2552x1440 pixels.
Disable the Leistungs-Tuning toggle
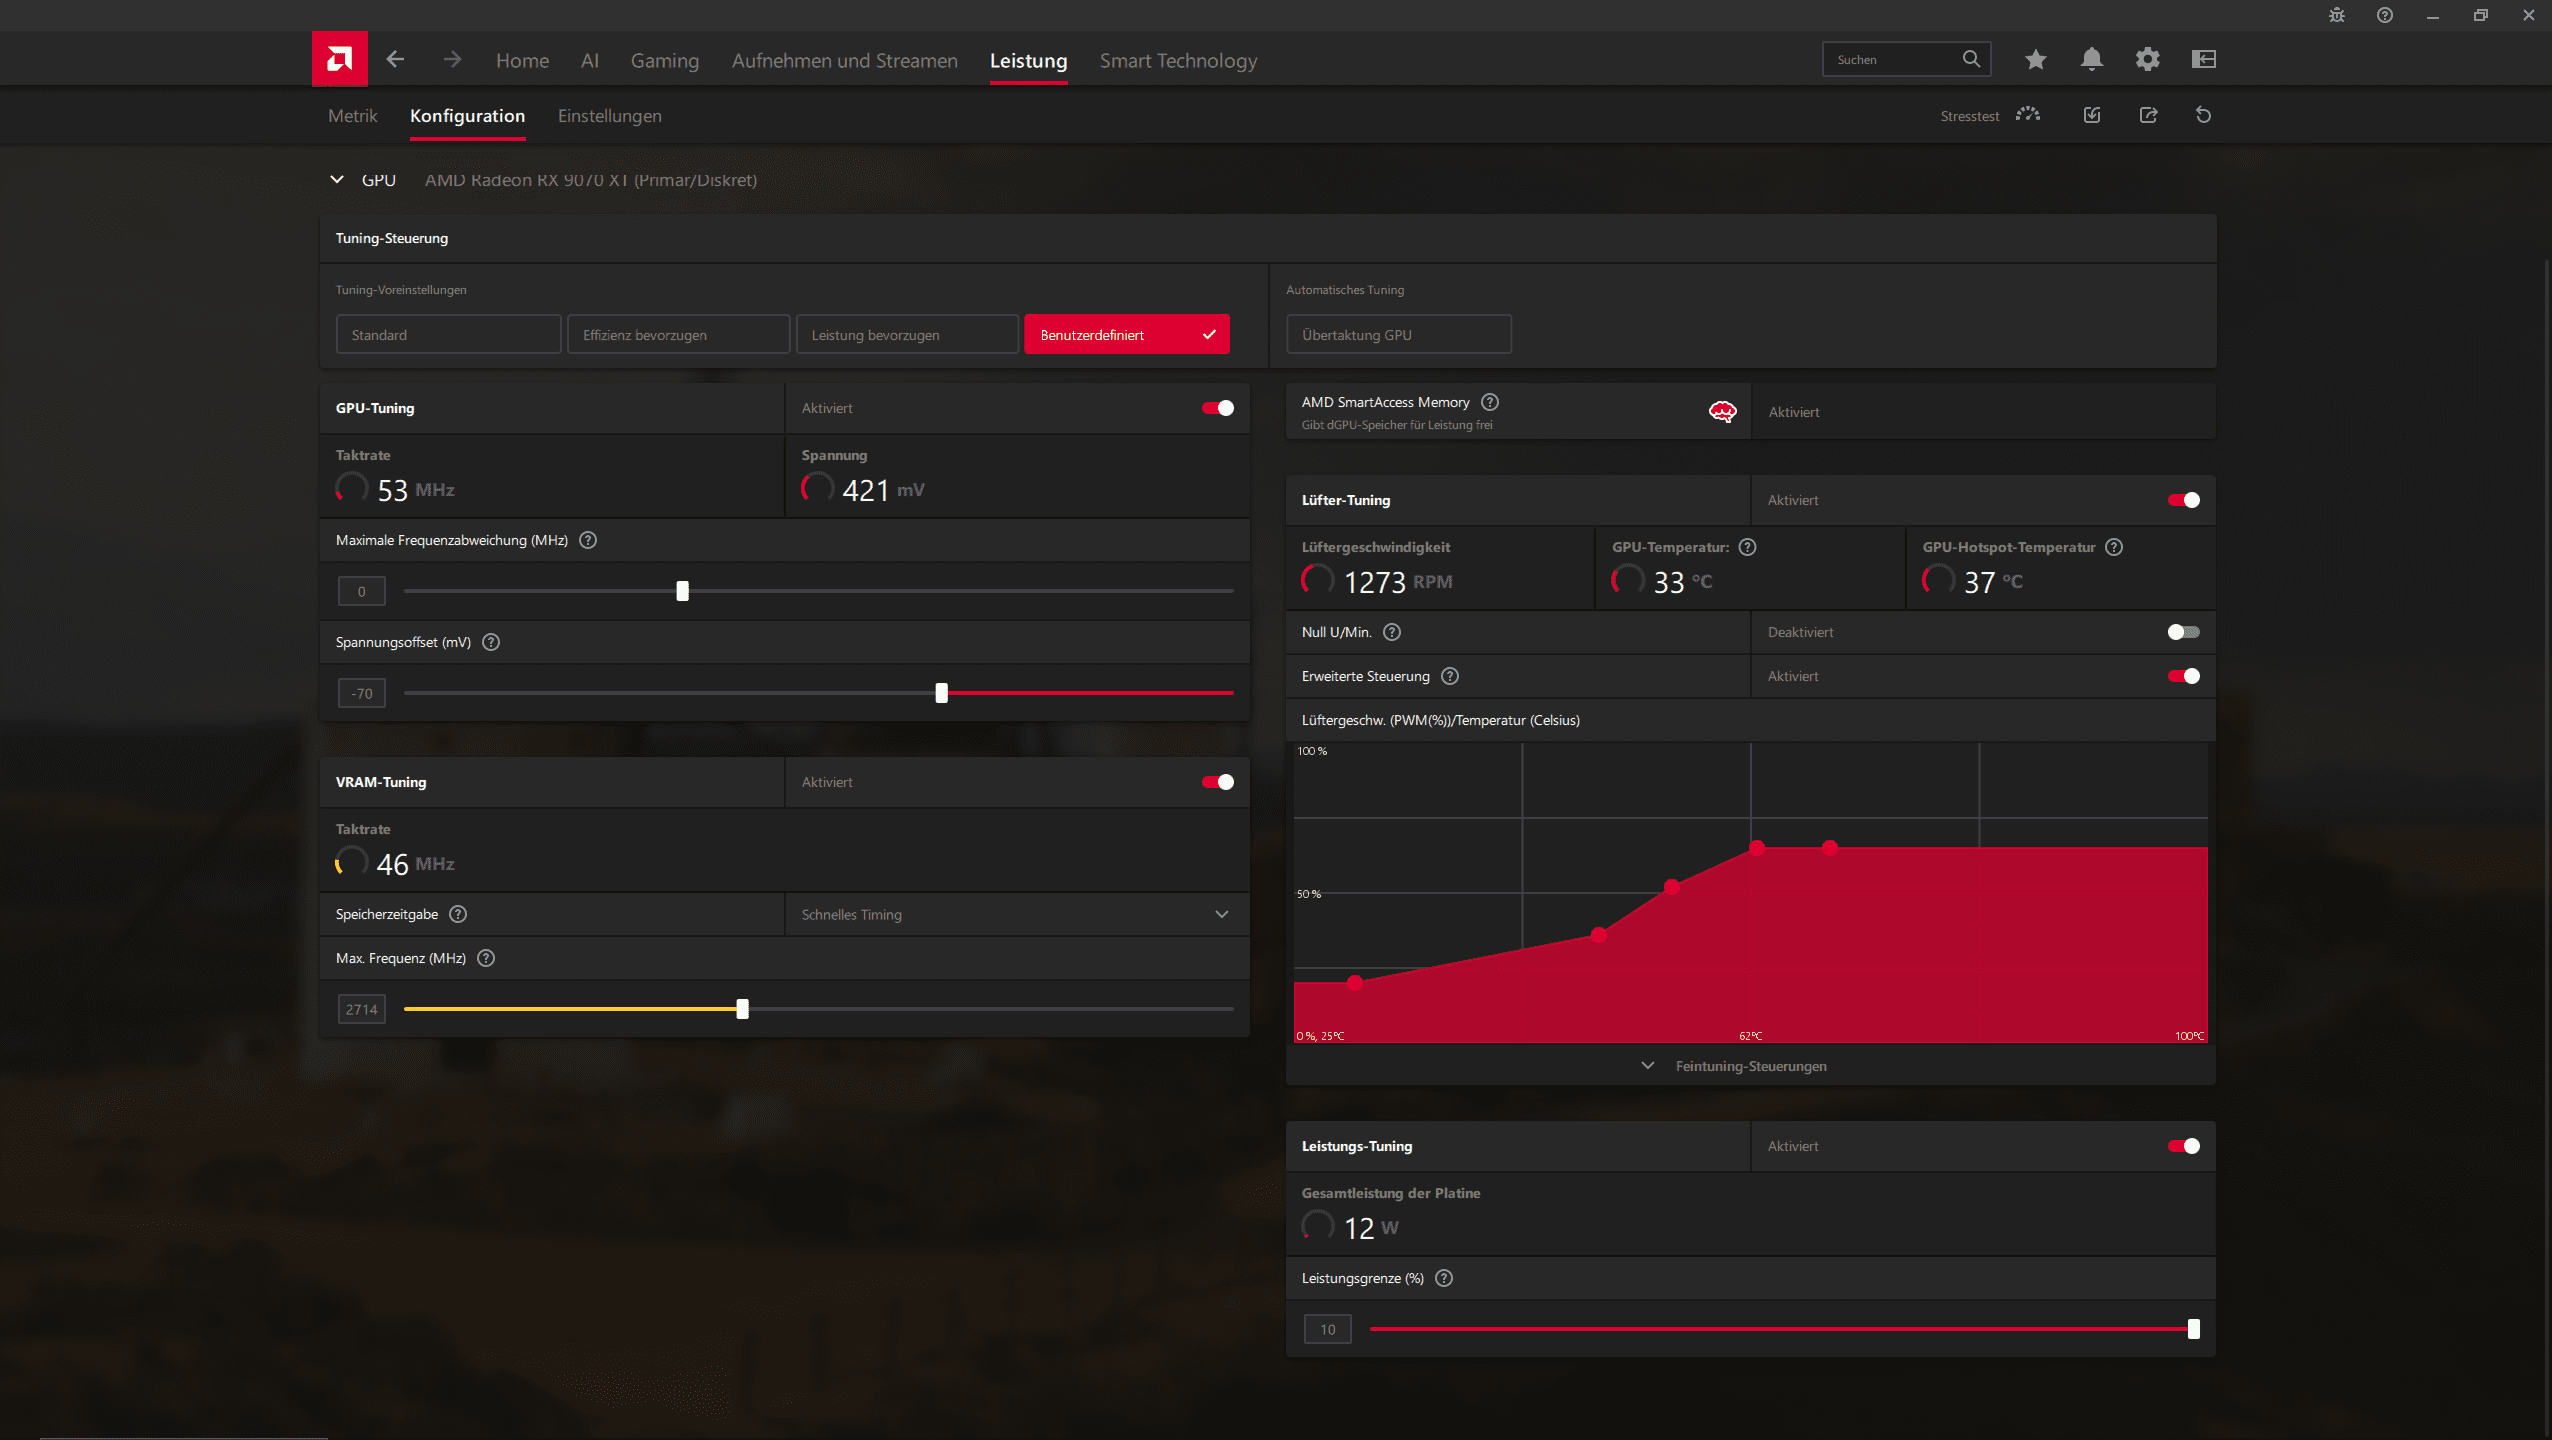2184,1146
